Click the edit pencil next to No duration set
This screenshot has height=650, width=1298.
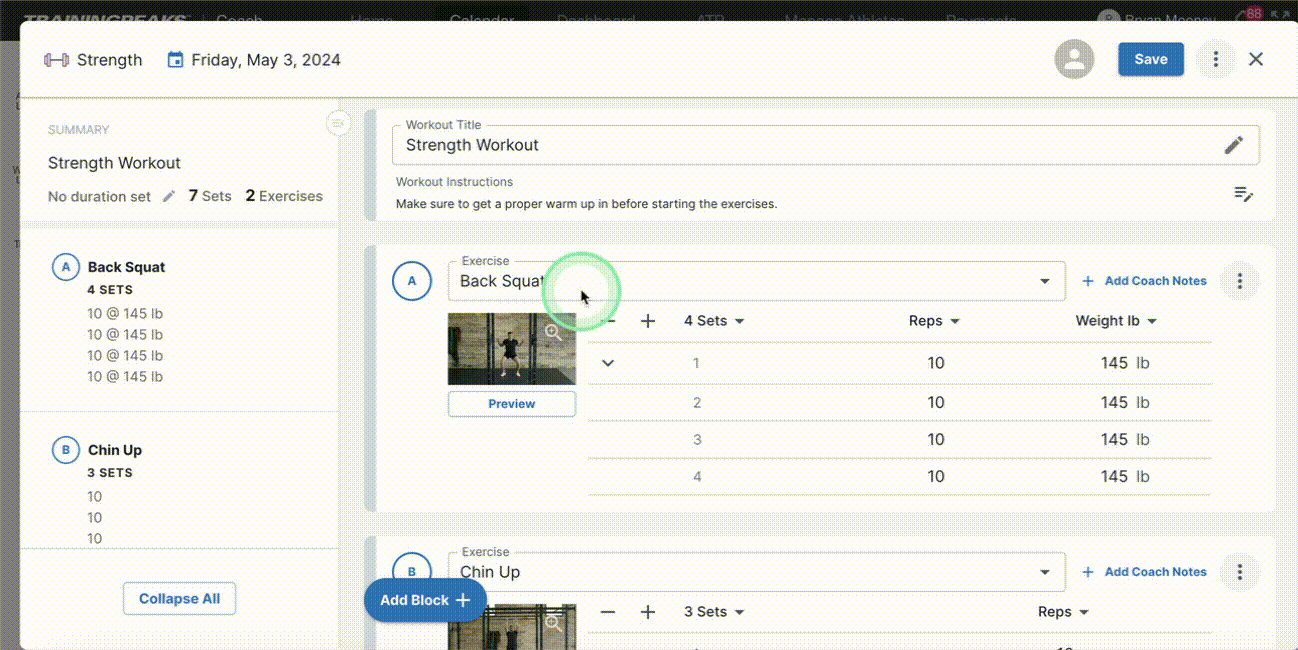click(x=168, y=196)
